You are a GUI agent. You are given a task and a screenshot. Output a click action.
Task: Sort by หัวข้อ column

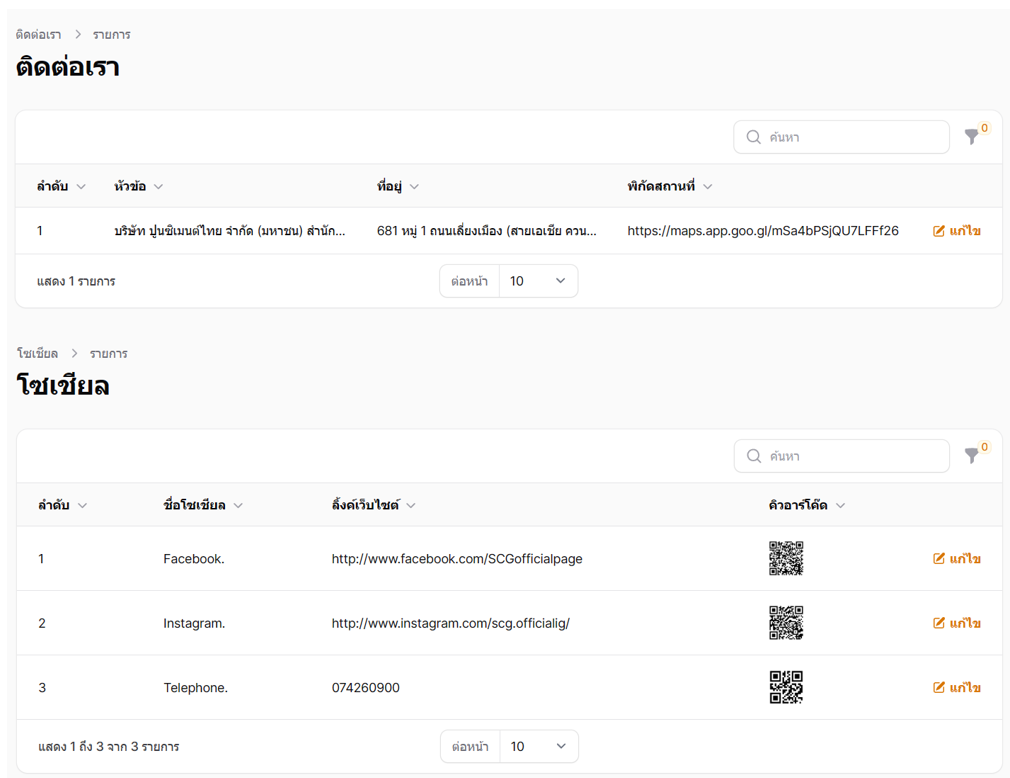pos(138,186)
